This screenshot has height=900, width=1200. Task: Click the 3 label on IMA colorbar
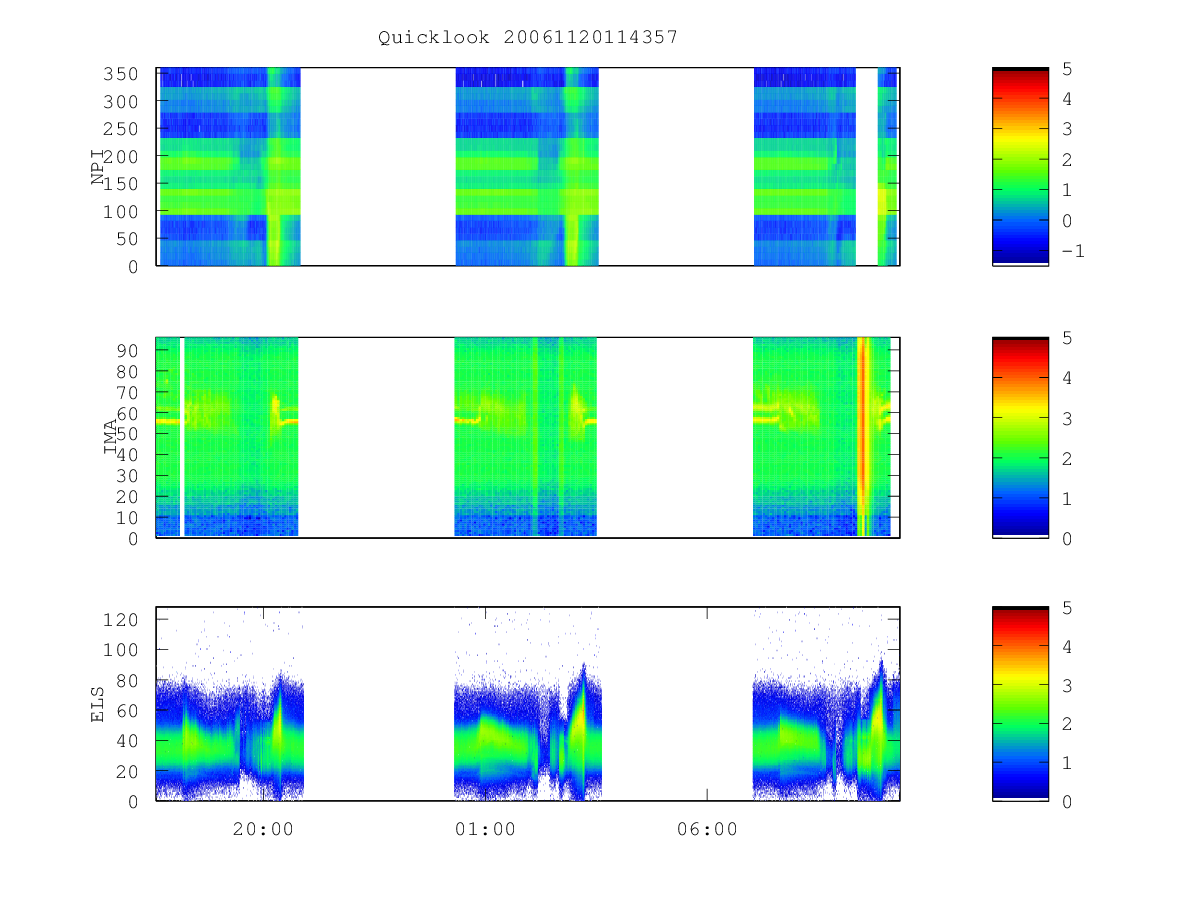pos(1067,418)
